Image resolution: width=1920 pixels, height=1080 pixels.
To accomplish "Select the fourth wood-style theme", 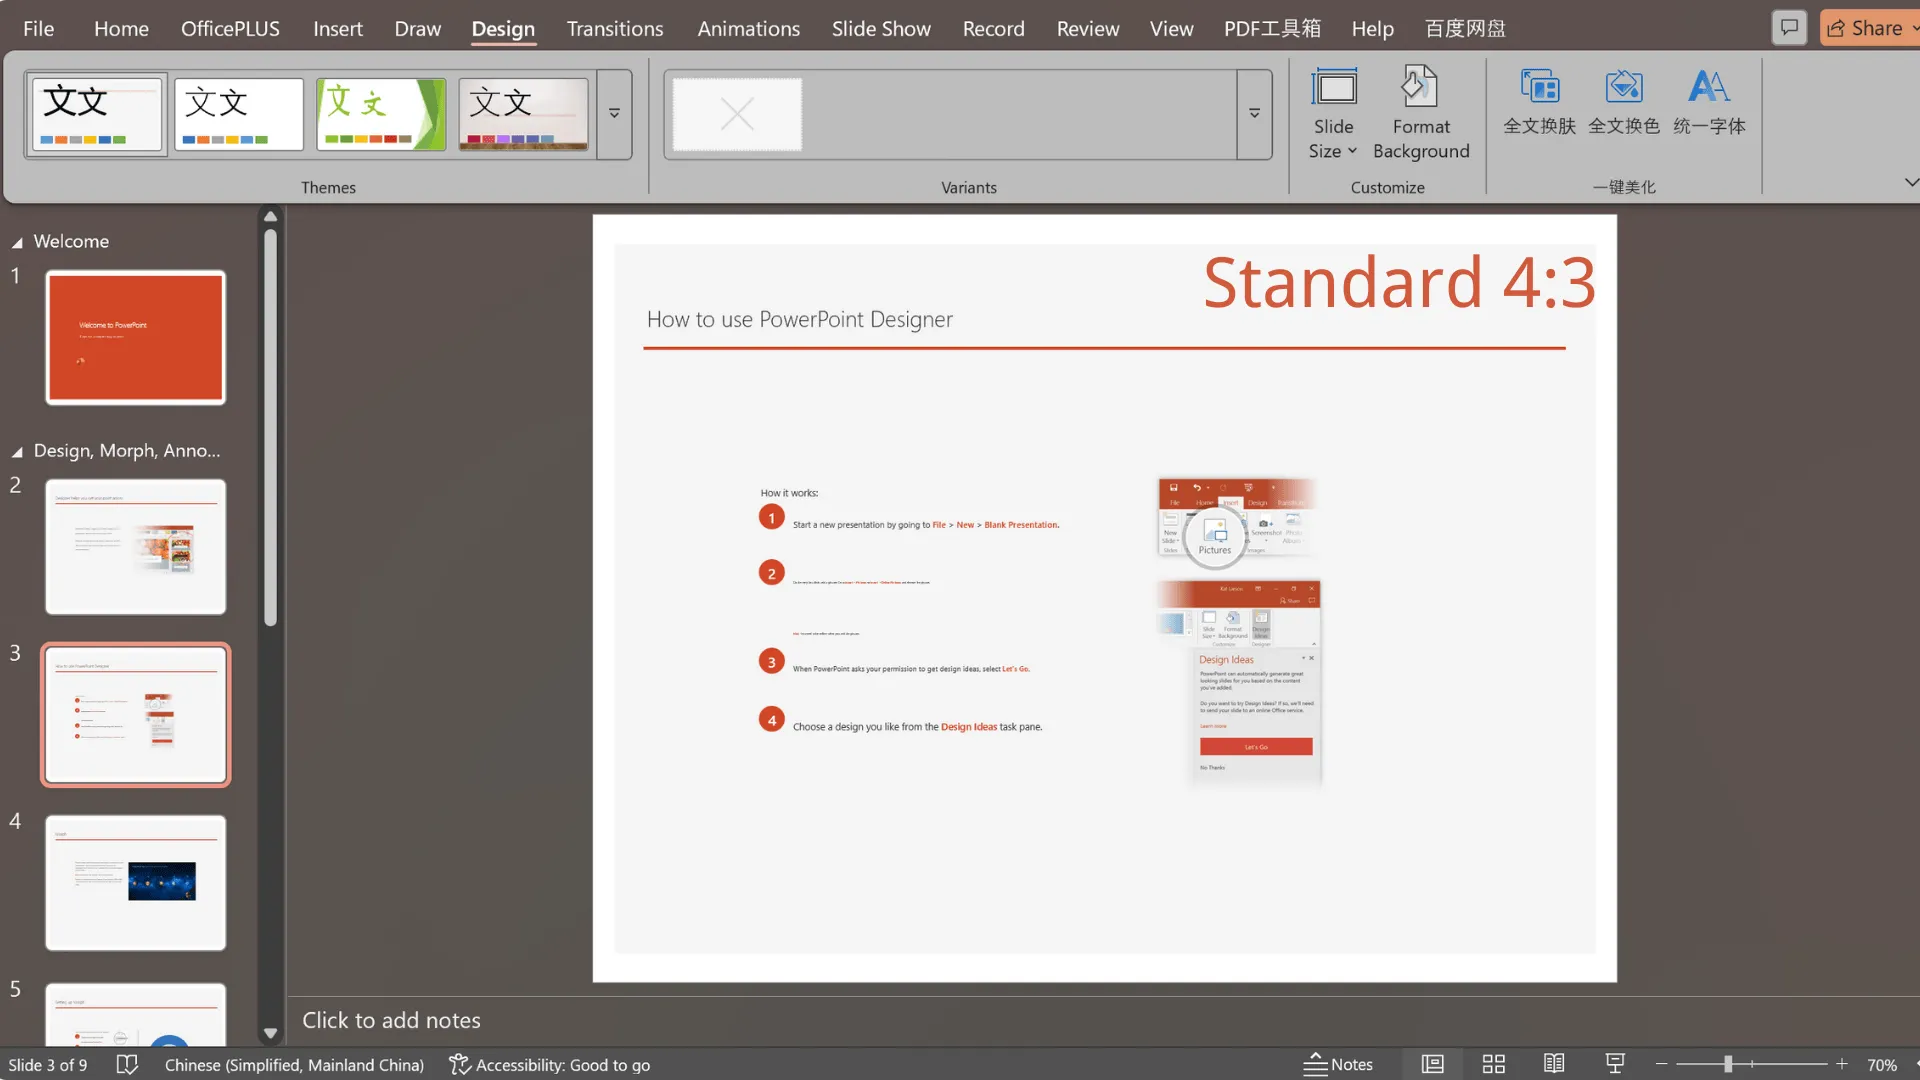I will pyautogui.click(x=523, y=114).
